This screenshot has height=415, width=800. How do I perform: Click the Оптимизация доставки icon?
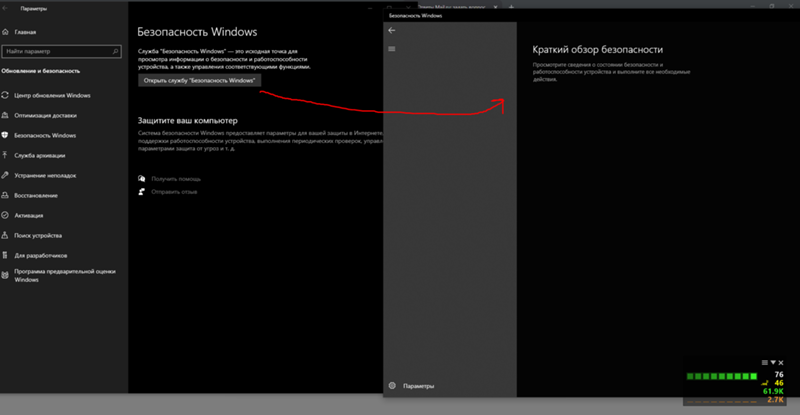click(5, 115)
